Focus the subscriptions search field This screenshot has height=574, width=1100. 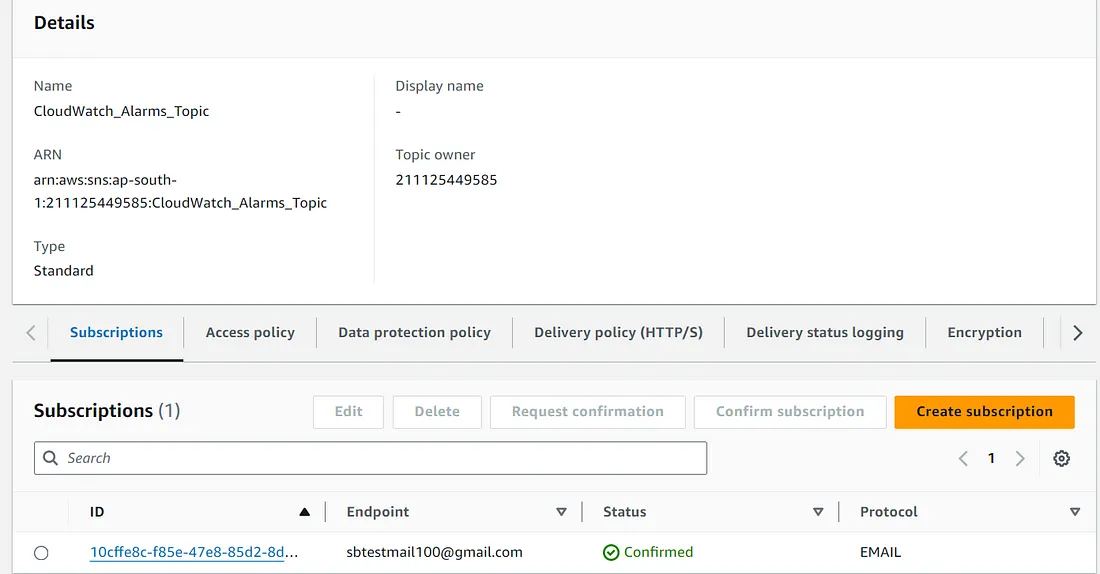(380, 458)
